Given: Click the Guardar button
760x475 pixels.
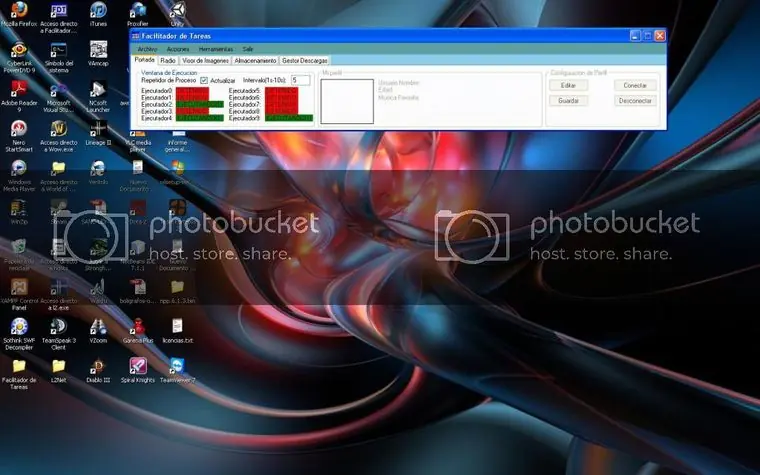Looking at the screenshot, I should point(569,101).
